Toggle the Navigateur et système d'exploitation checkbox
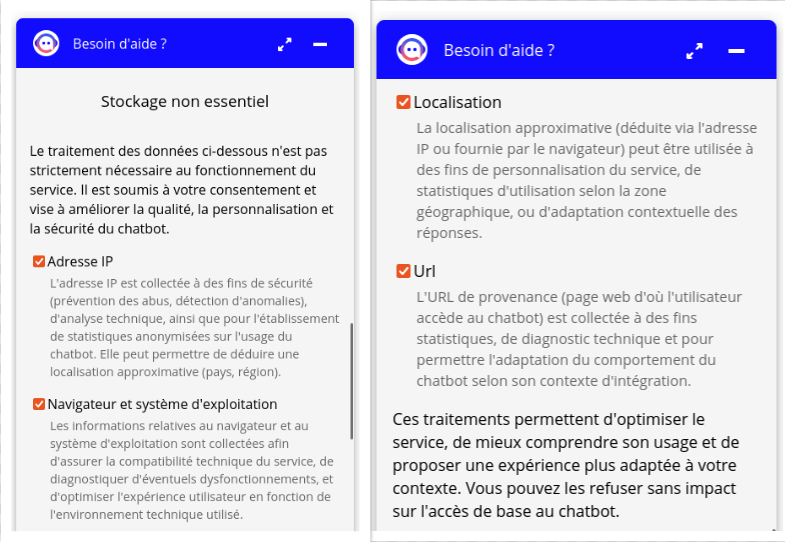This screenshot has height=542, width=785. (x=40, y=404)
